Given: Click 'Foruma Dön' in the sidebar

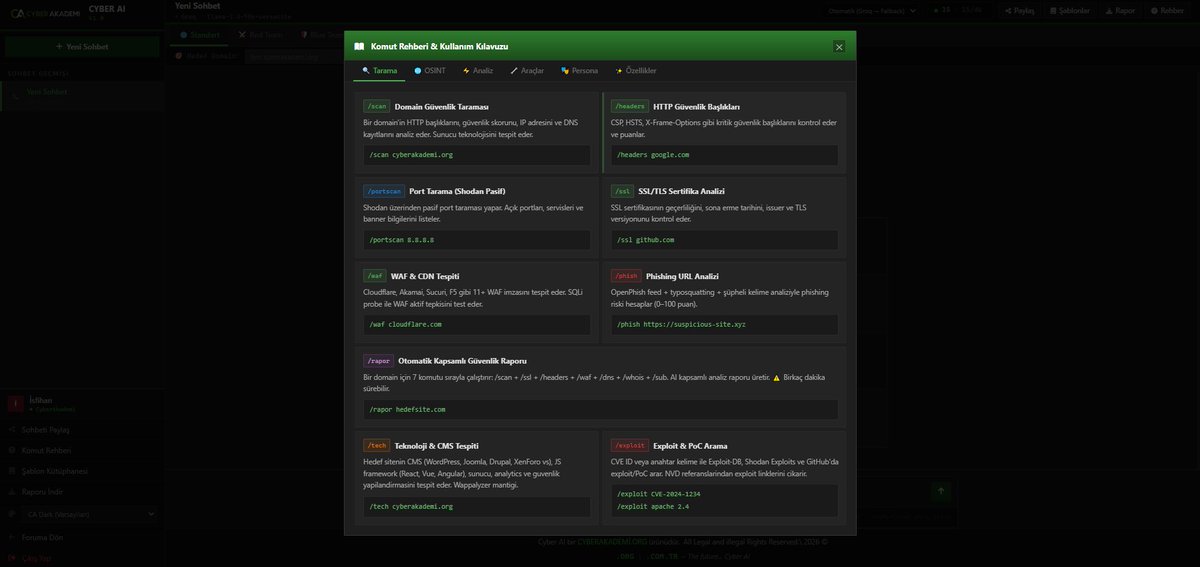Looking at the screenshot, I should [82, 537].
